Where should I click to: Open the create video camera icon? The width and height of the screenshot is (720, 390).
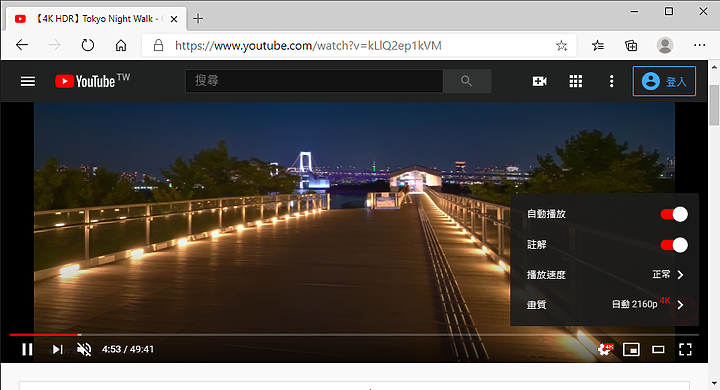pos(540,81)
